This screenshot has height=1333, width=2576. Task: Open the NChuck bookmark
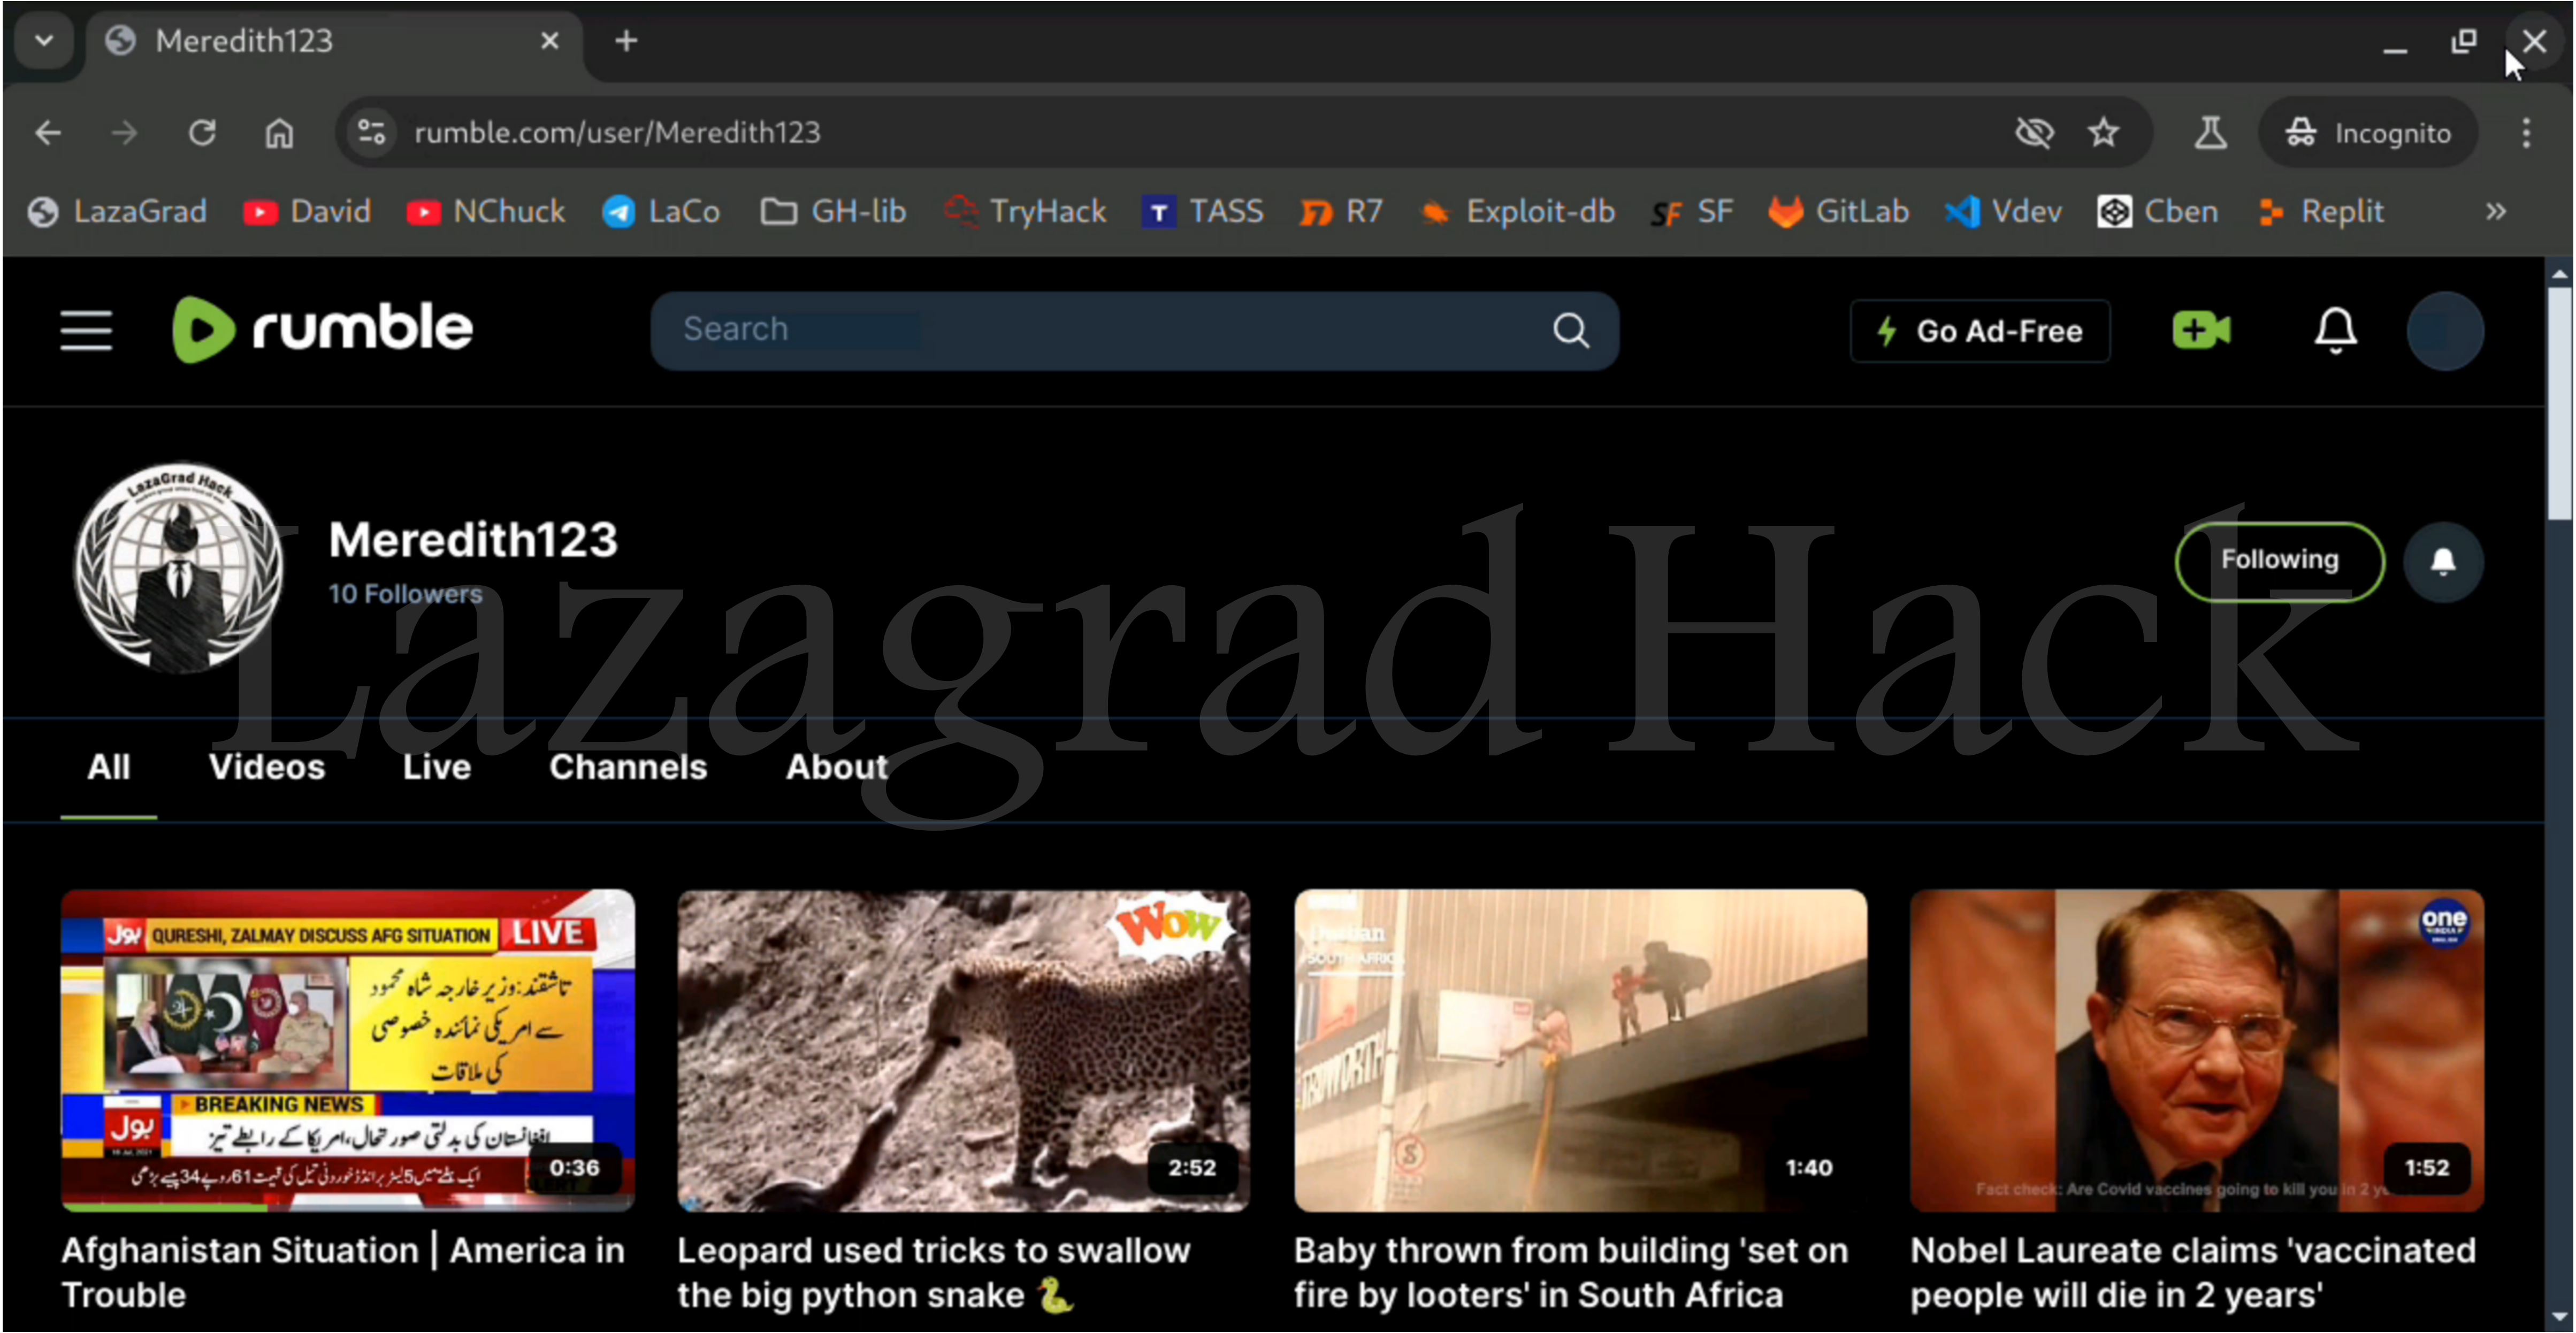tap(486, 211)
